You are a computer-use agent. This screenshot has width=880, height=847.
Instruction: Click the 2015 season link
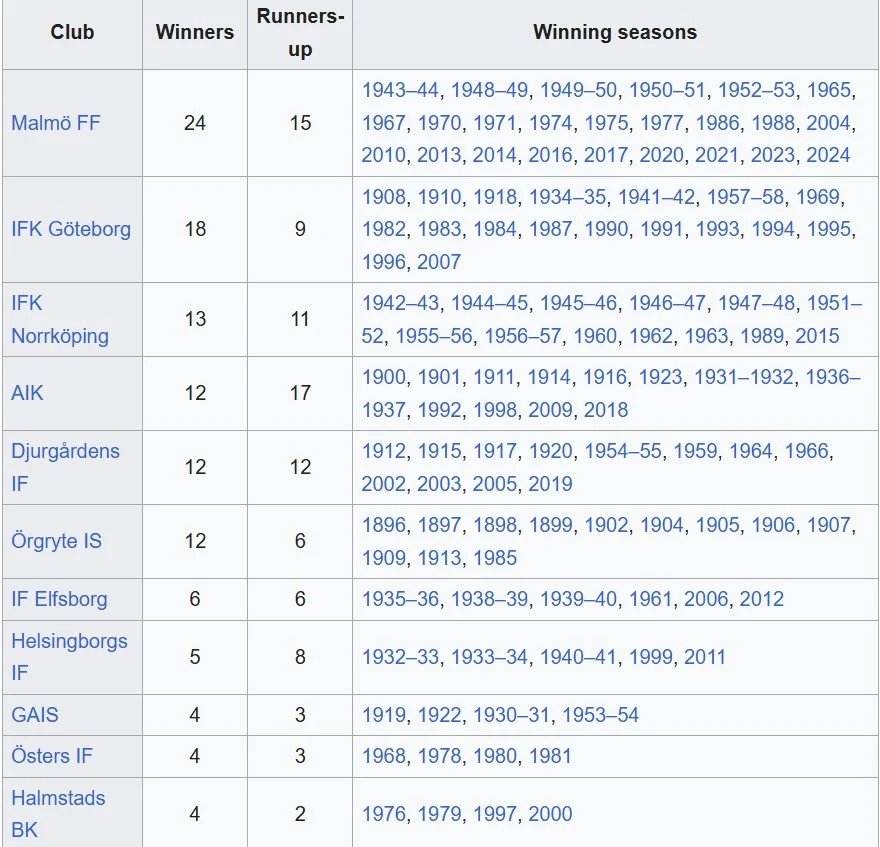click(x=817, y=336)
